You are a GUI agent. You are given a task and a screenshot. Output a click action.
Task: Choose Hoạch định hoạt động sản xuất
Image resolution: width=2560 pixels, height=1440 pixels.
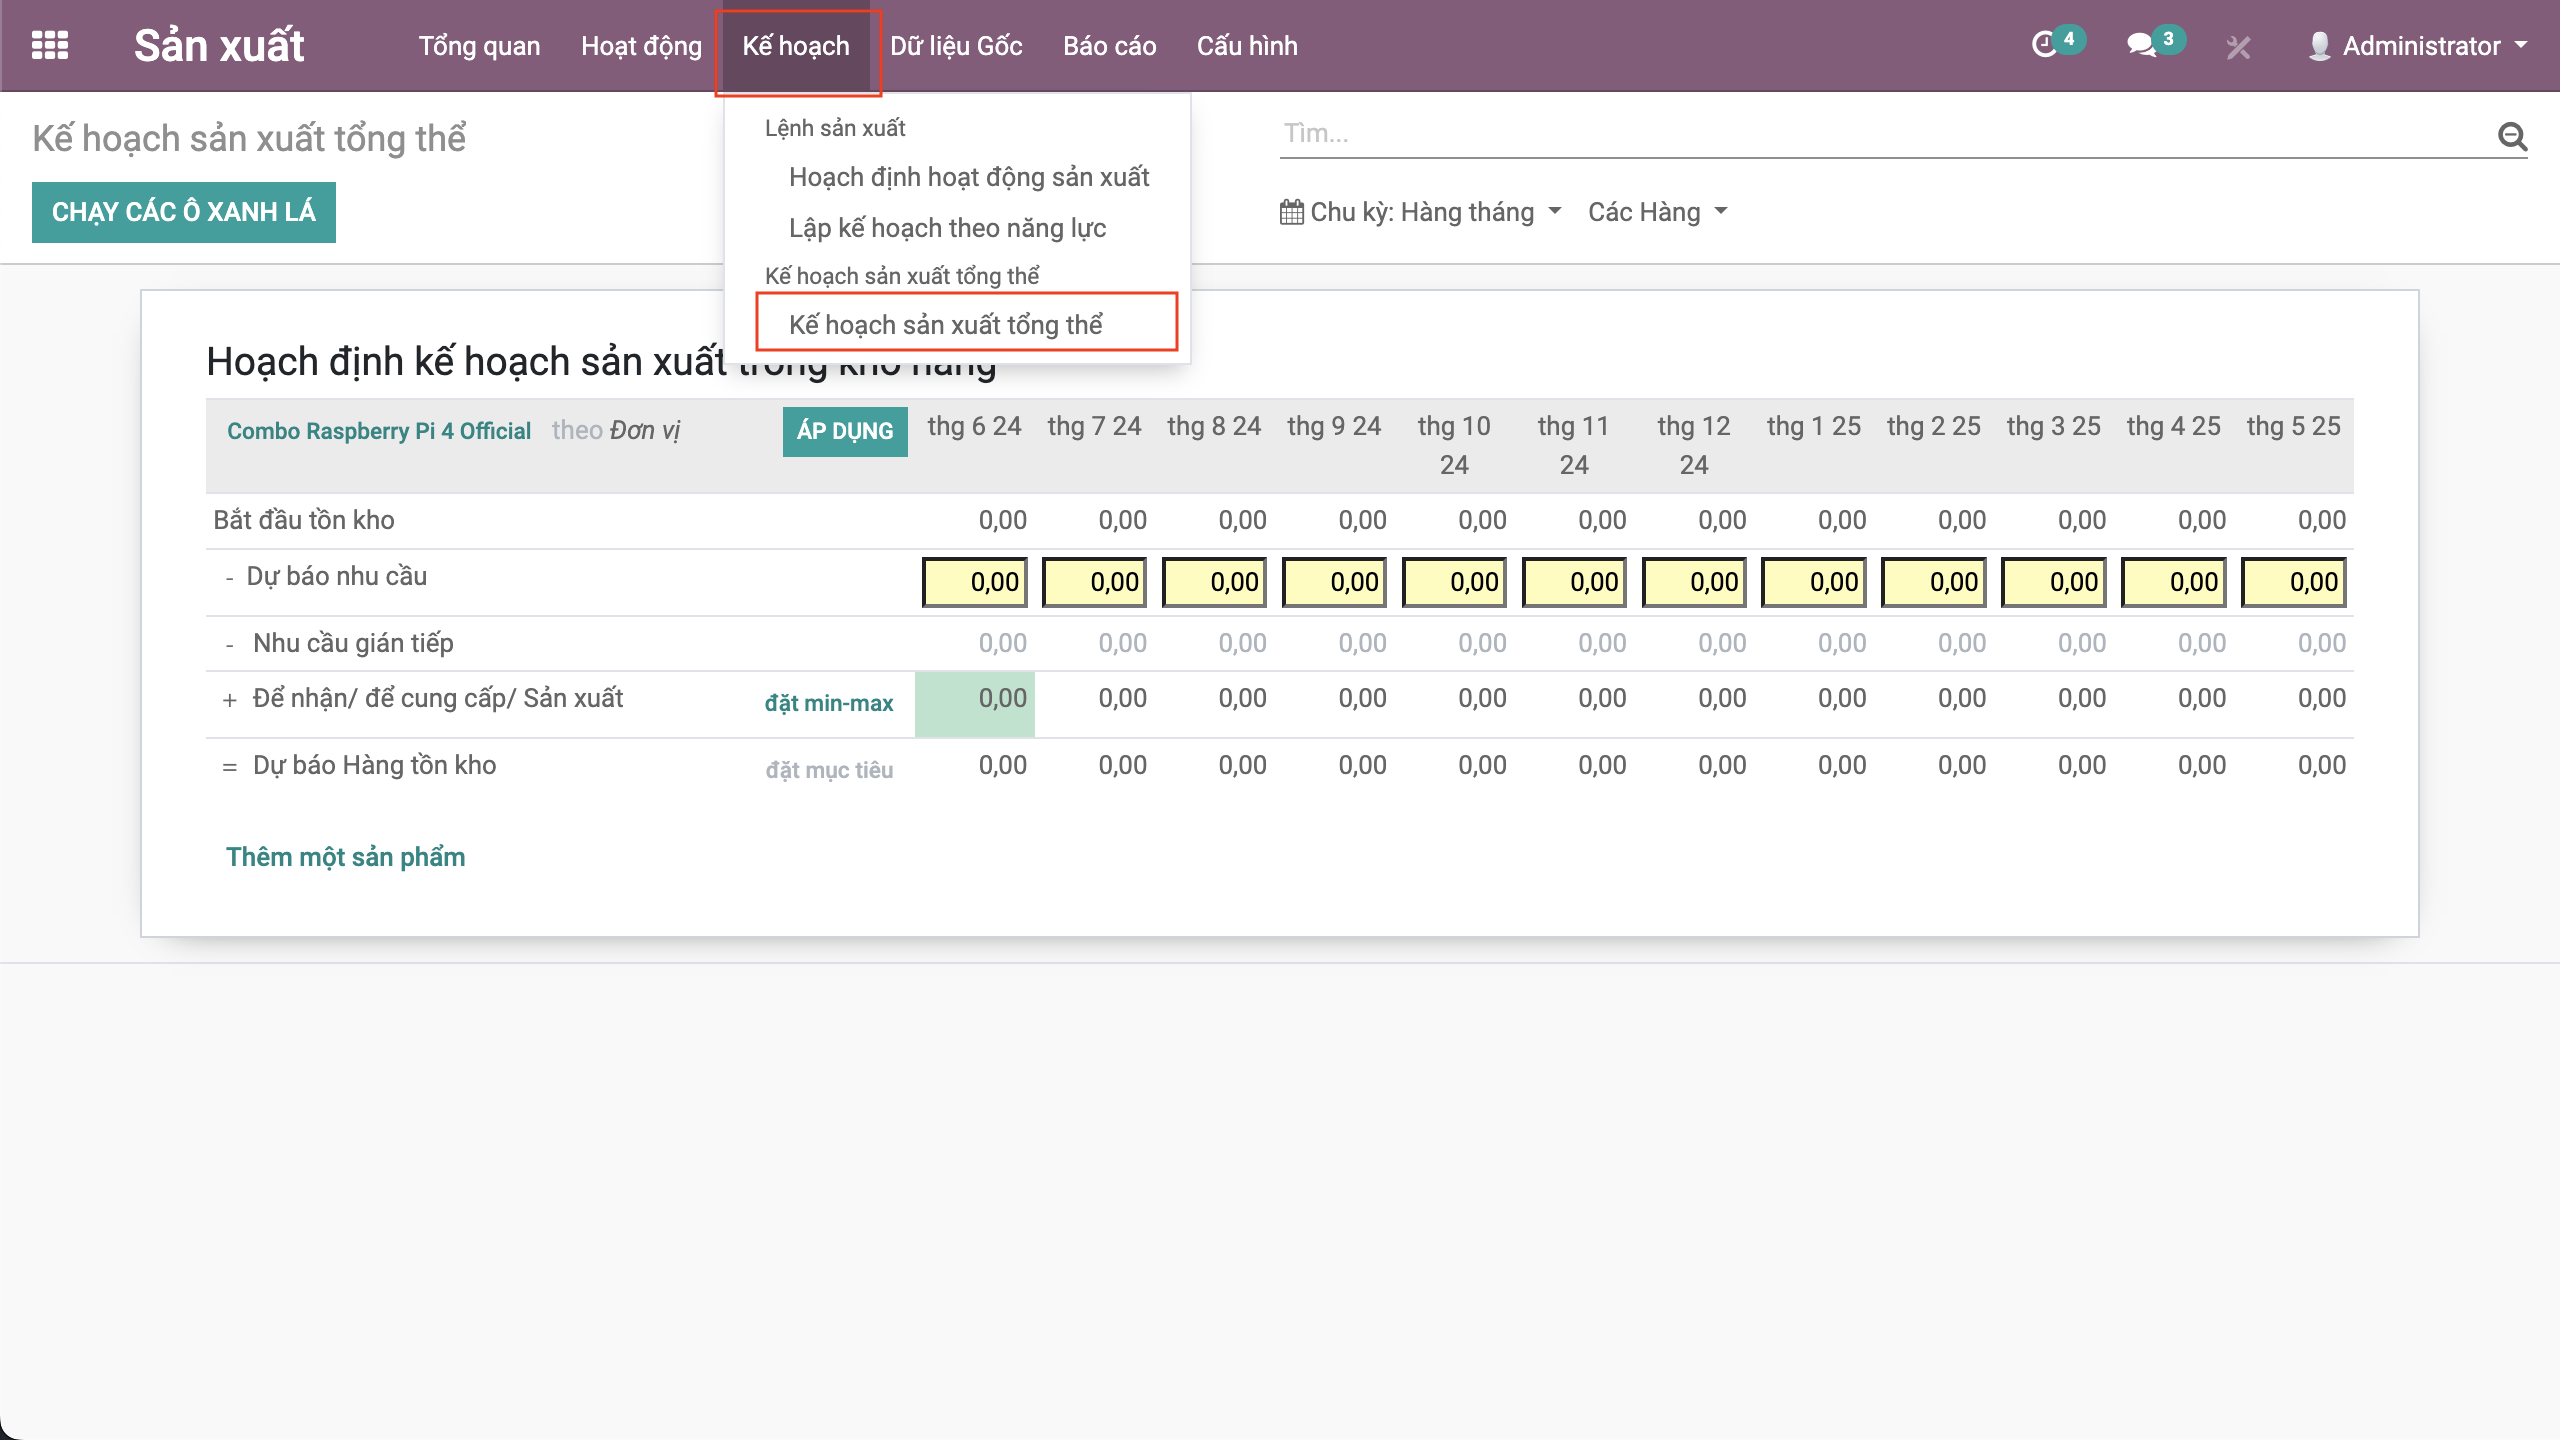point(968,177)
